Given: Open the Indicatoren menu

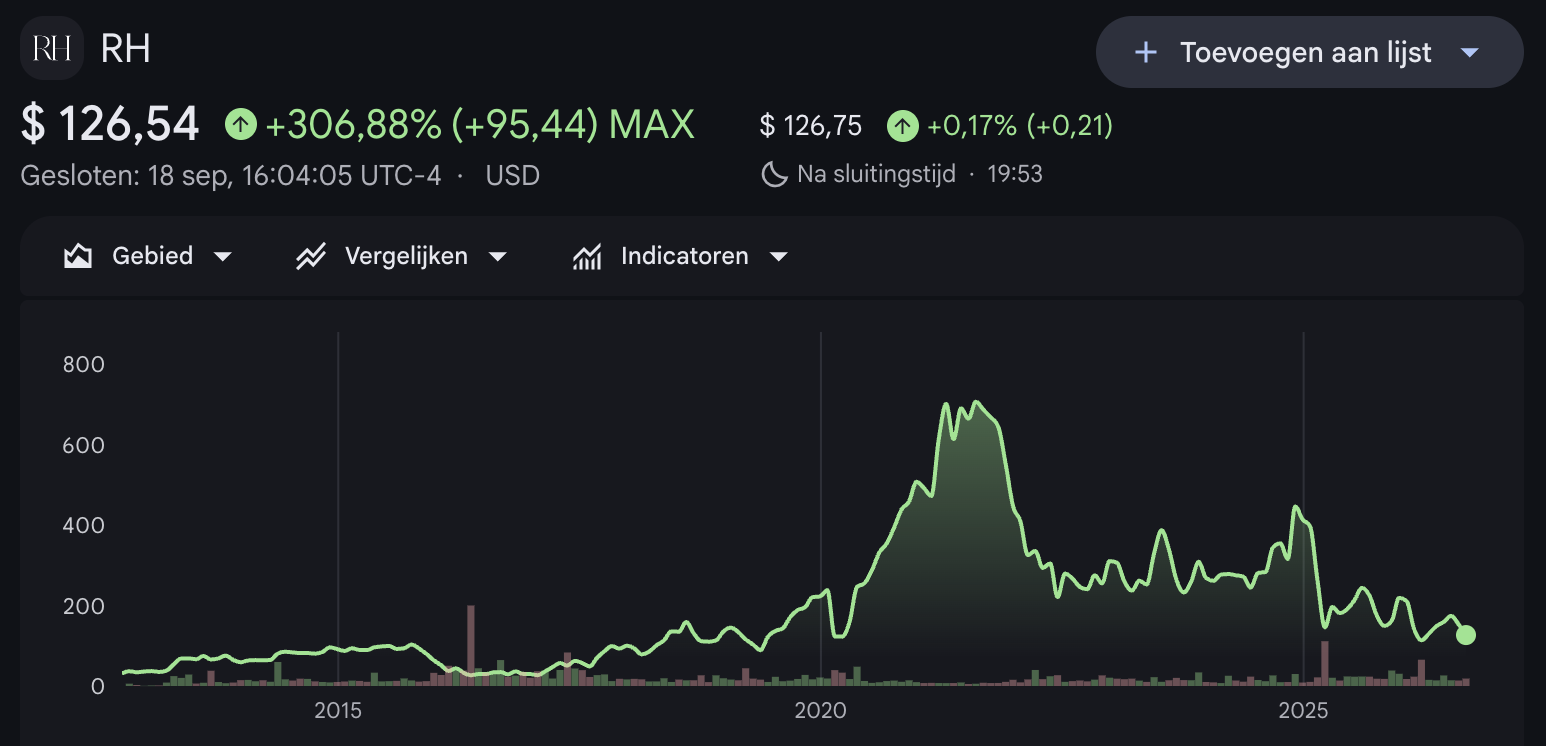Looking at the screenshot, I should point(681,257).
